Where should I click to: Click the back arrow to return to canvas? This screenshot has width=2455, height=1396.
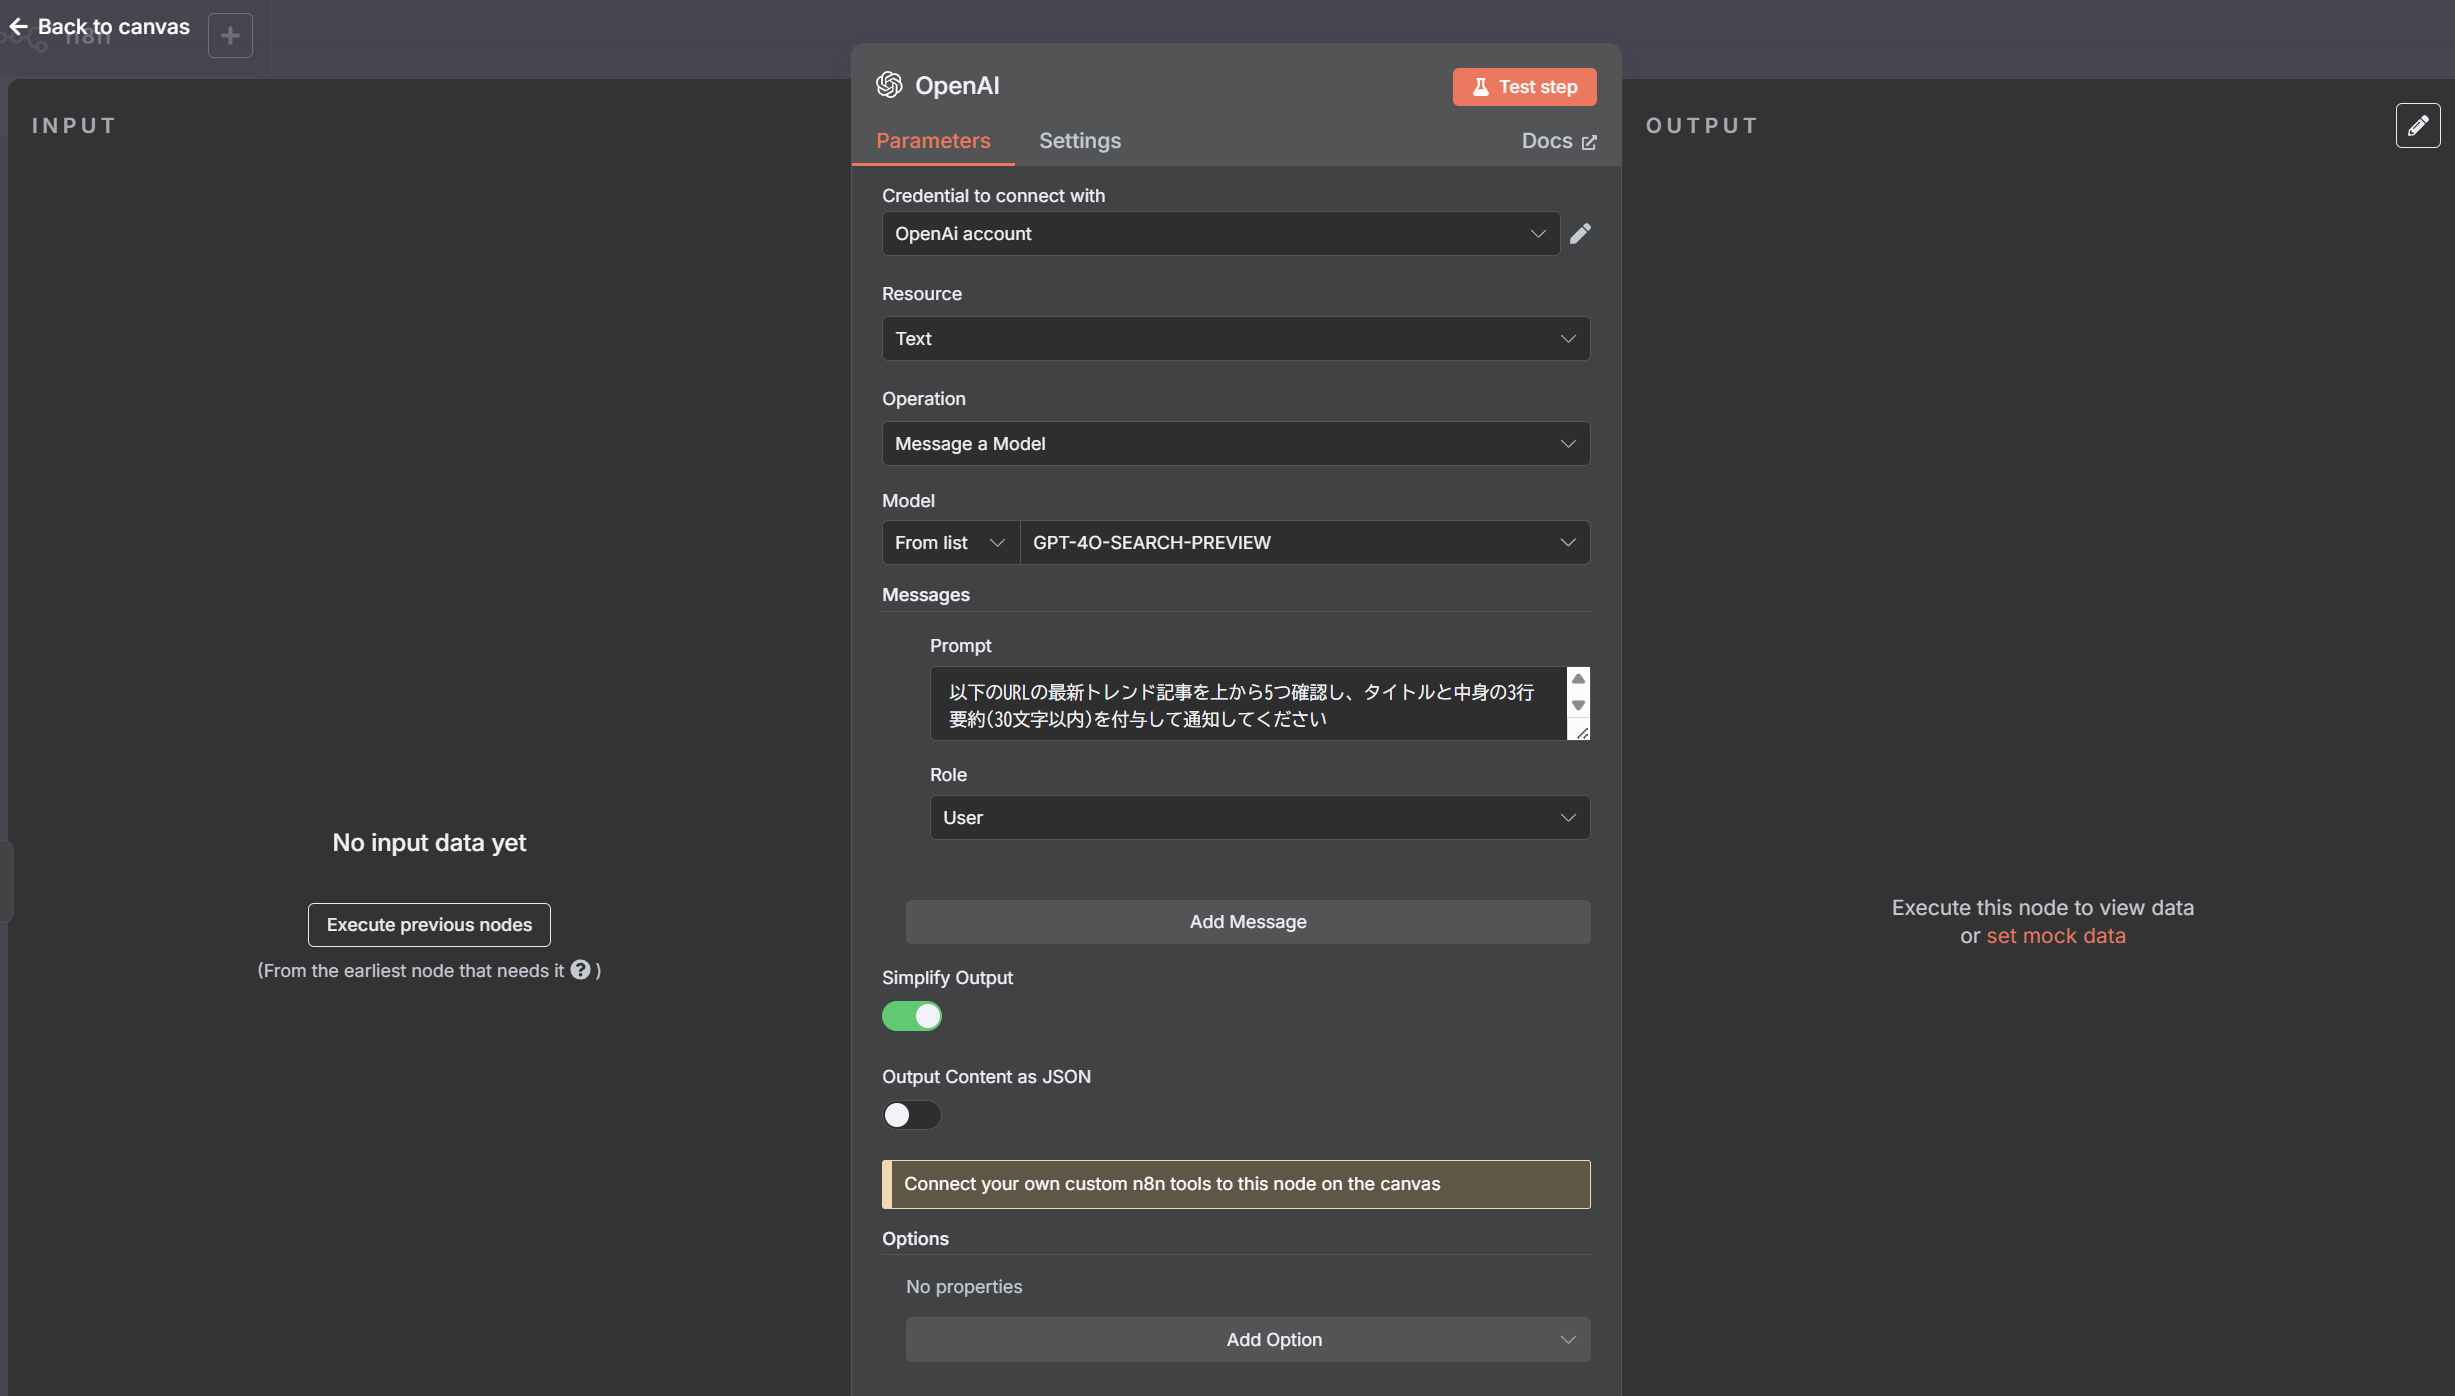(x=19, y=27)
